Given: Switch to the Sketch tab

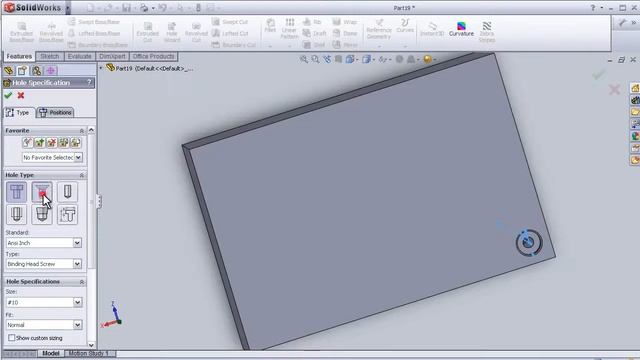Looking at the screenshot, I should 50,56.
